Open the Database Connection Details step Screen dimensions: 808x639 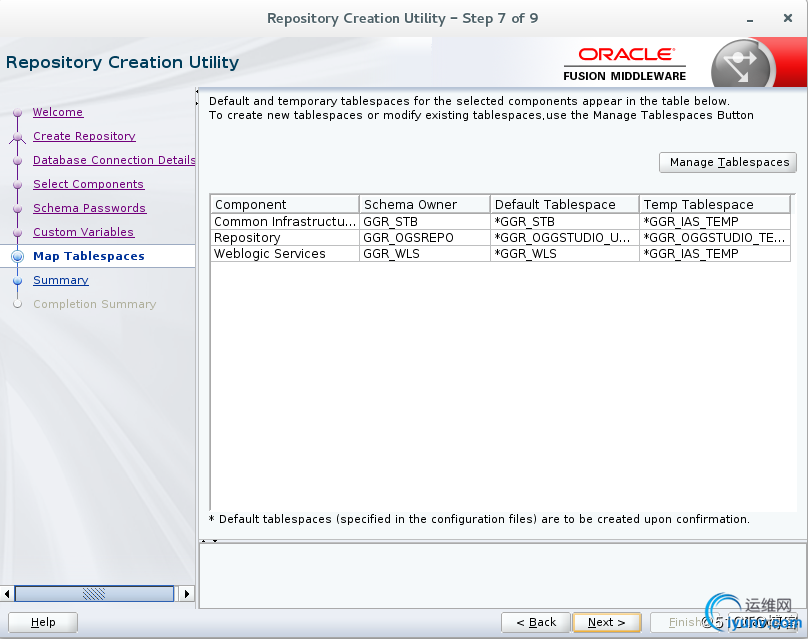(x=114, y=160)
